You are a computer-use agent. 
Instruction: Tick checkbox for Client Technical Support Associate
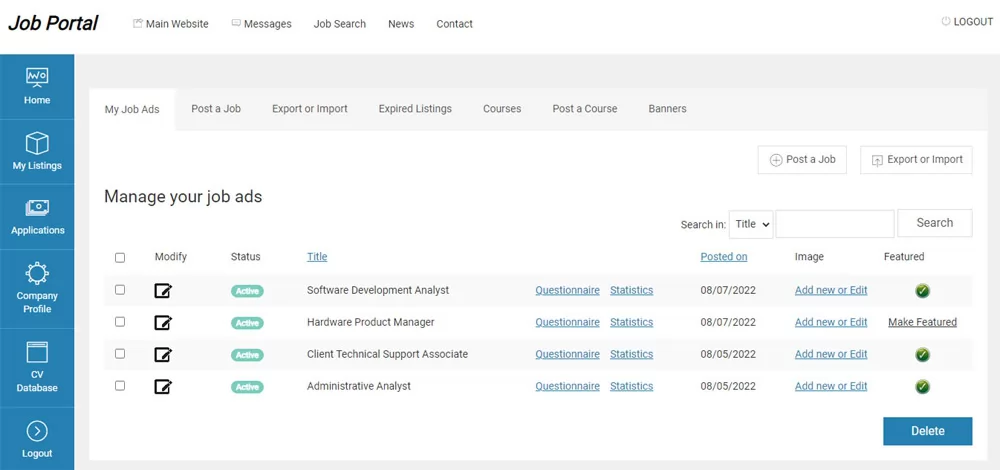click(x=120, y=353)
